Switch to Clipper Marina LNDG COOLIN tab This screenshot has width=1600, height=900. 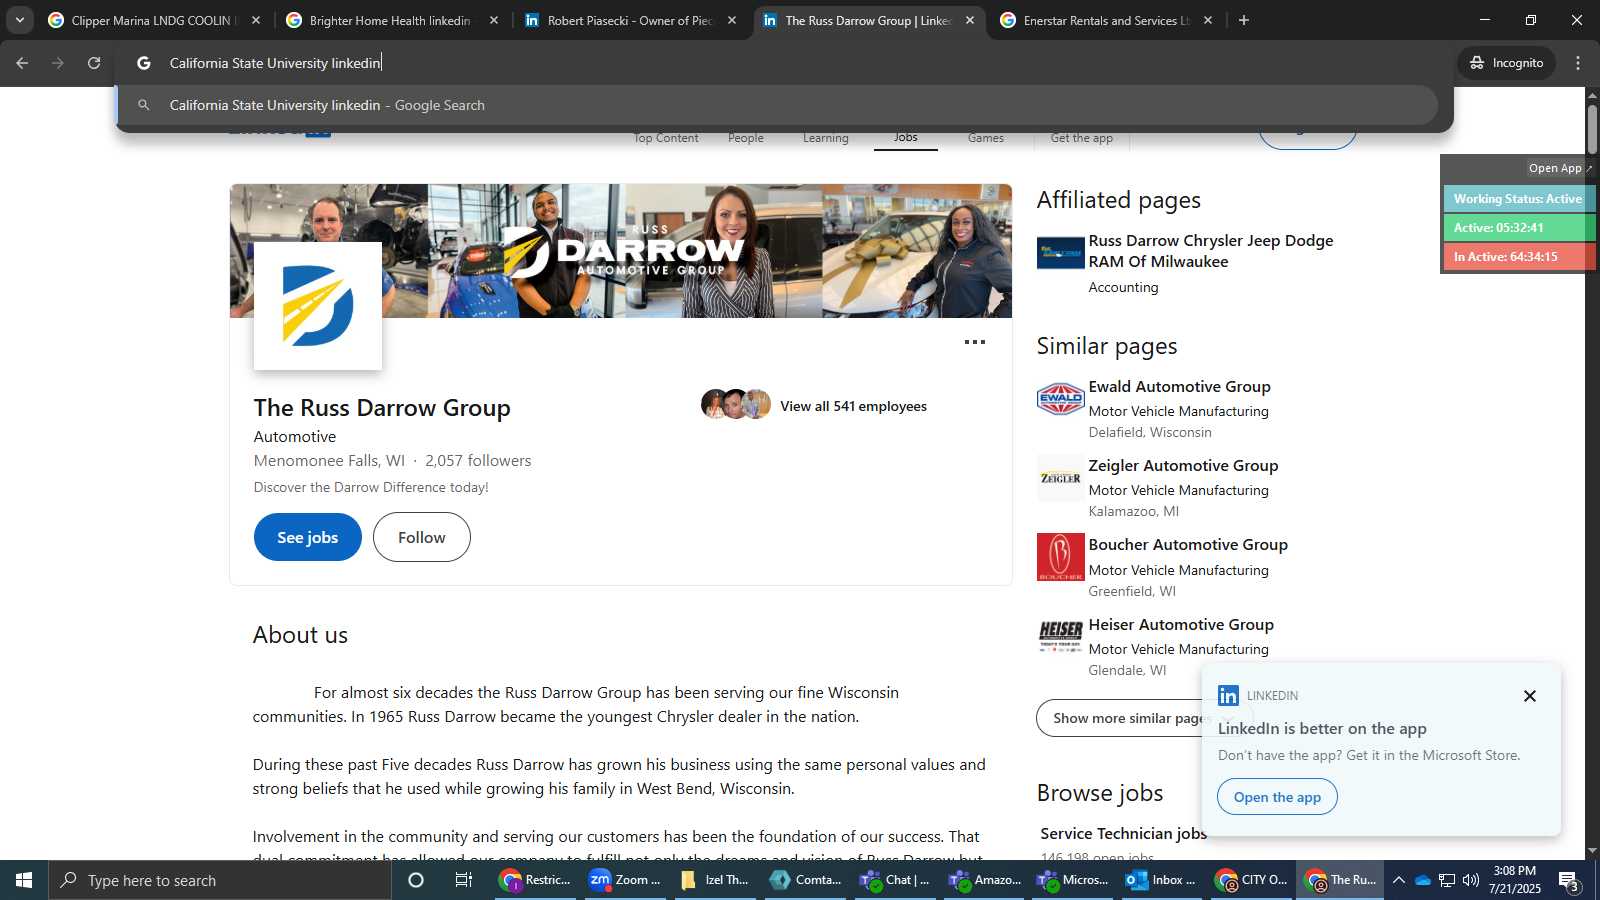153,20
